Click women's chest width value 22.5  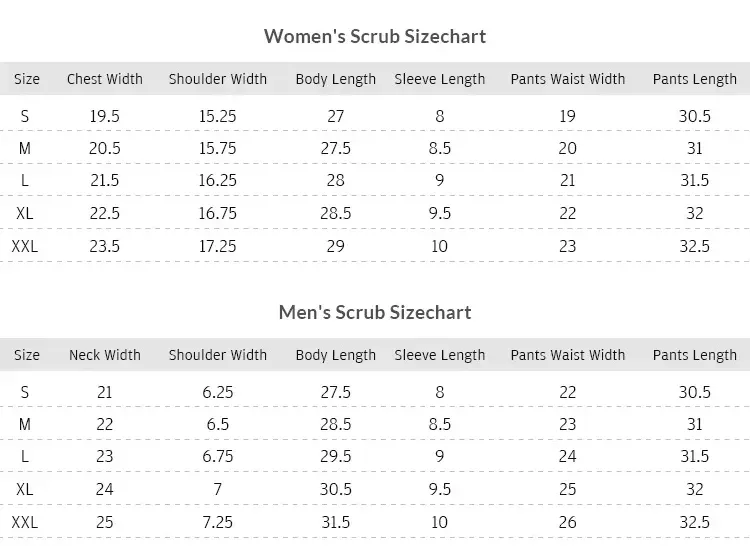[105, 213]
